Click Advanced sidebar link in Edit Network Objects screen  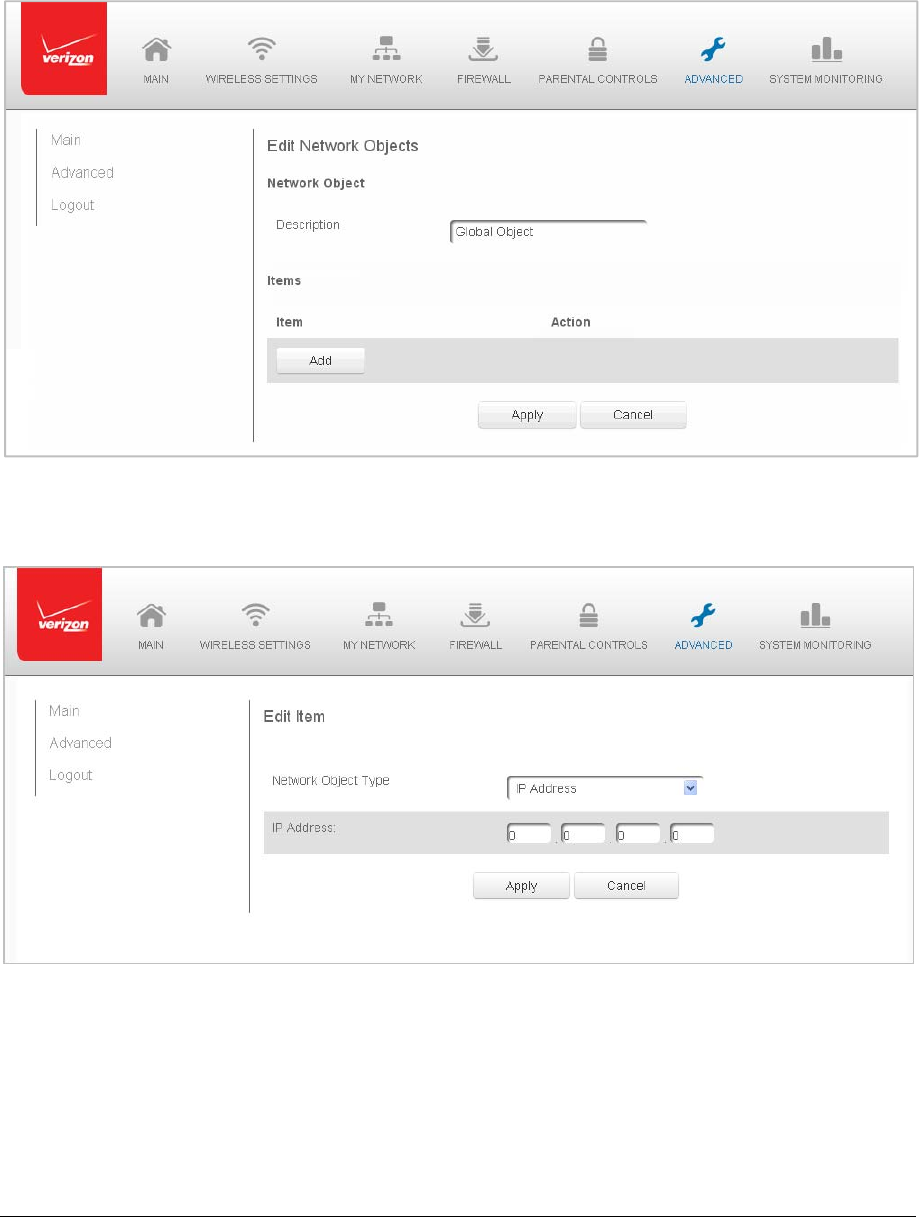click(x=82, y=172)
